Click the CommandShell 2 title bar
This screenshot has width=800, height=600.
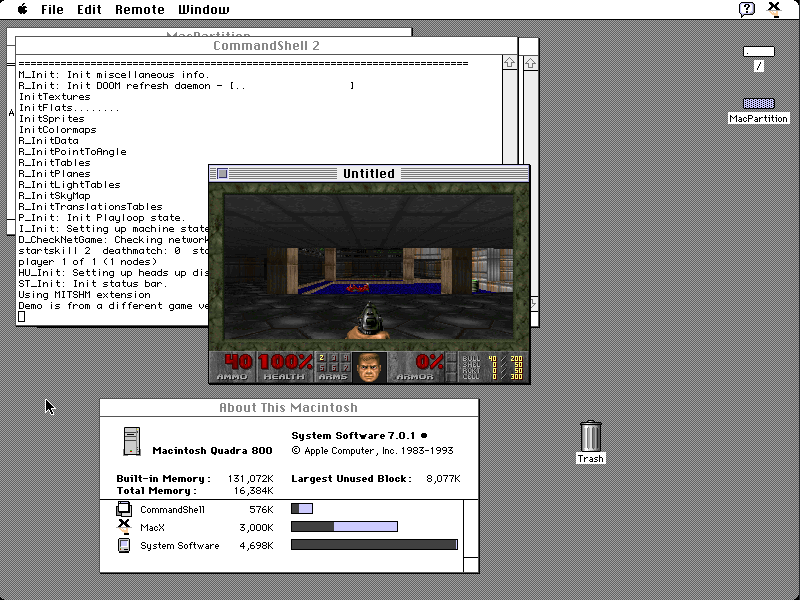click(x=266, y=46)
